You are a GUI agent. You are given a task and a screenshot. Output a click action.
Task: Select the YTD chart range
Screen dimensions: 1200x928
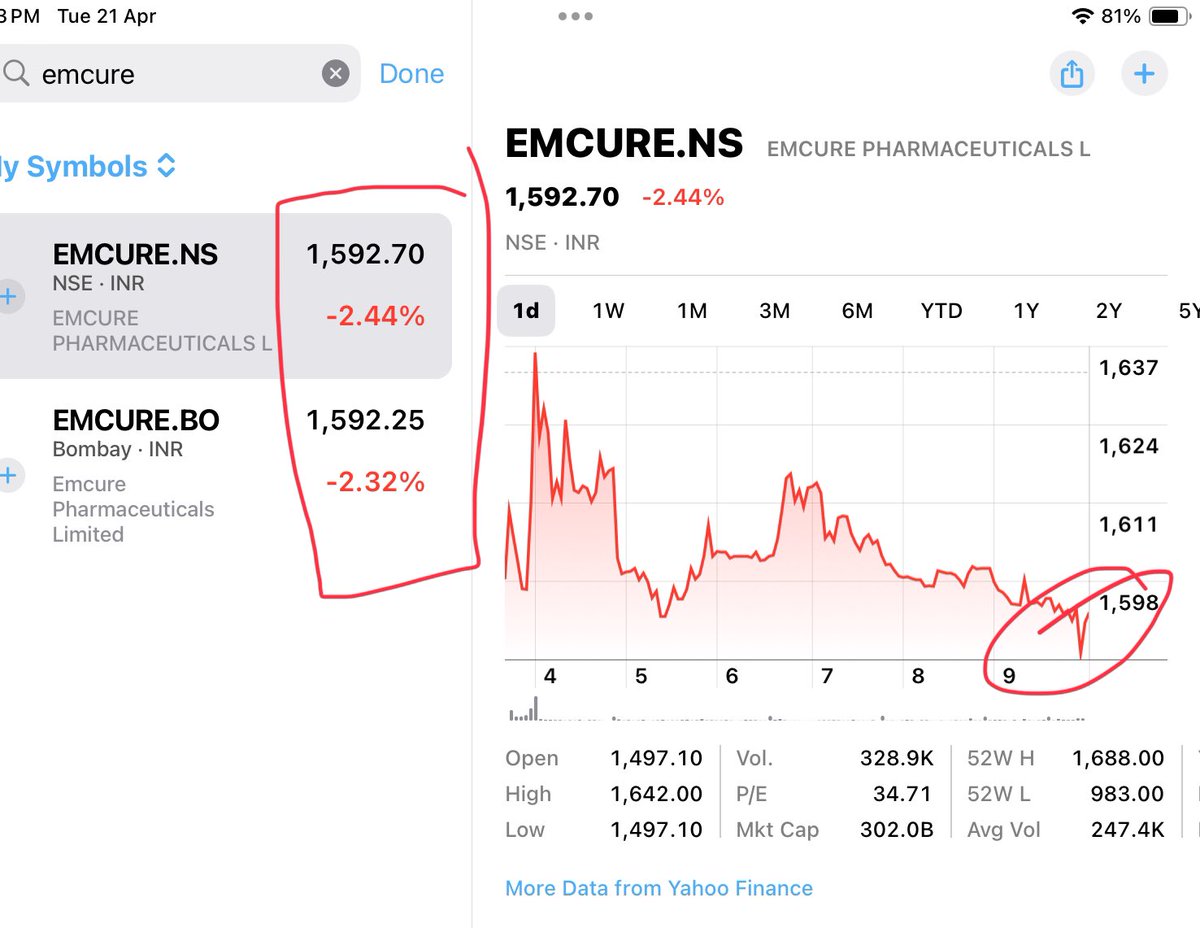(x=941, y=311)
